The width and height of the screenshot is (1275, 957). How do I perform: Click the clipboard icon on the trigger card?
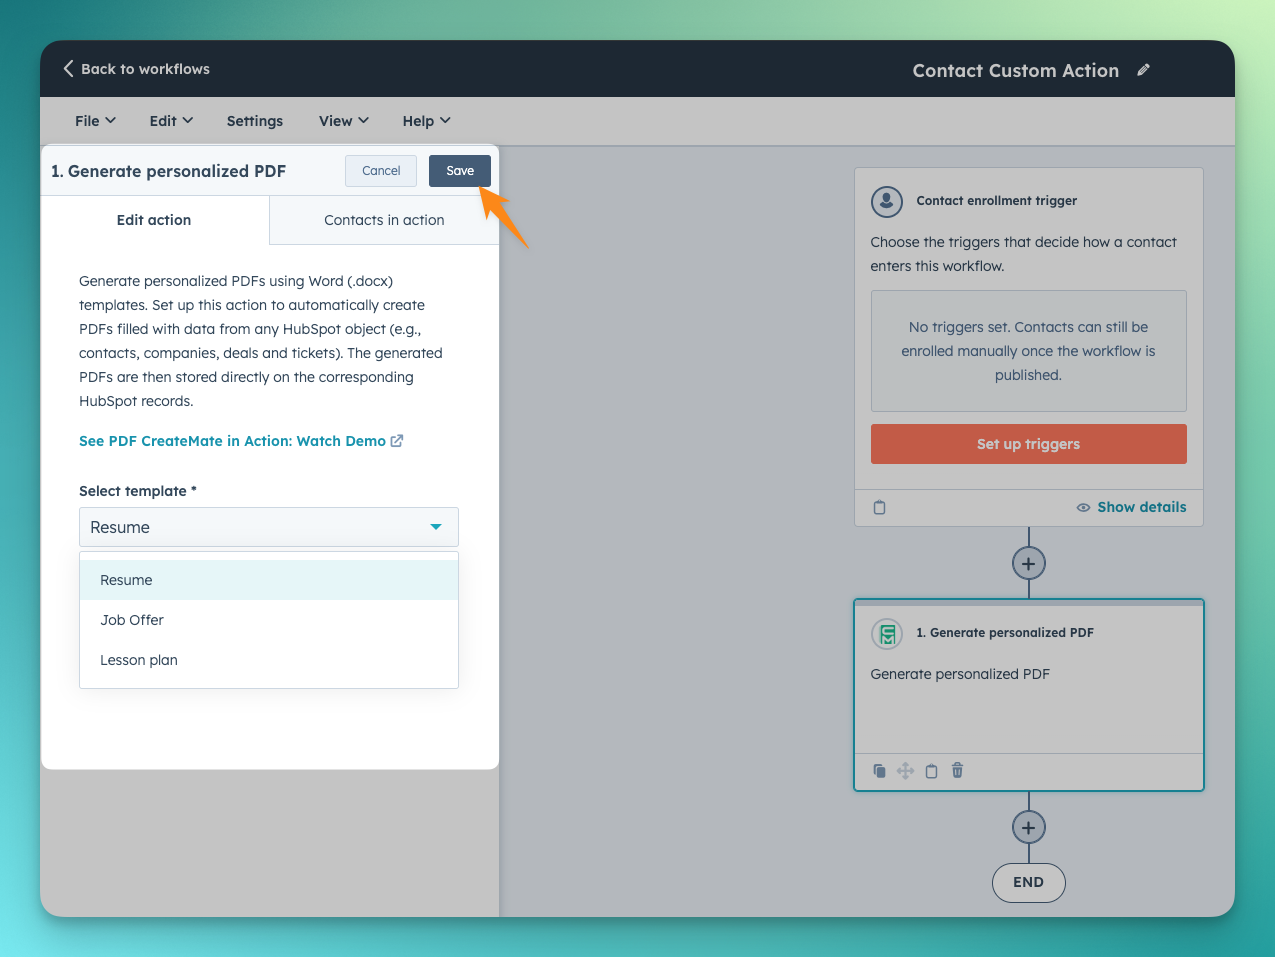coord(879,507)
